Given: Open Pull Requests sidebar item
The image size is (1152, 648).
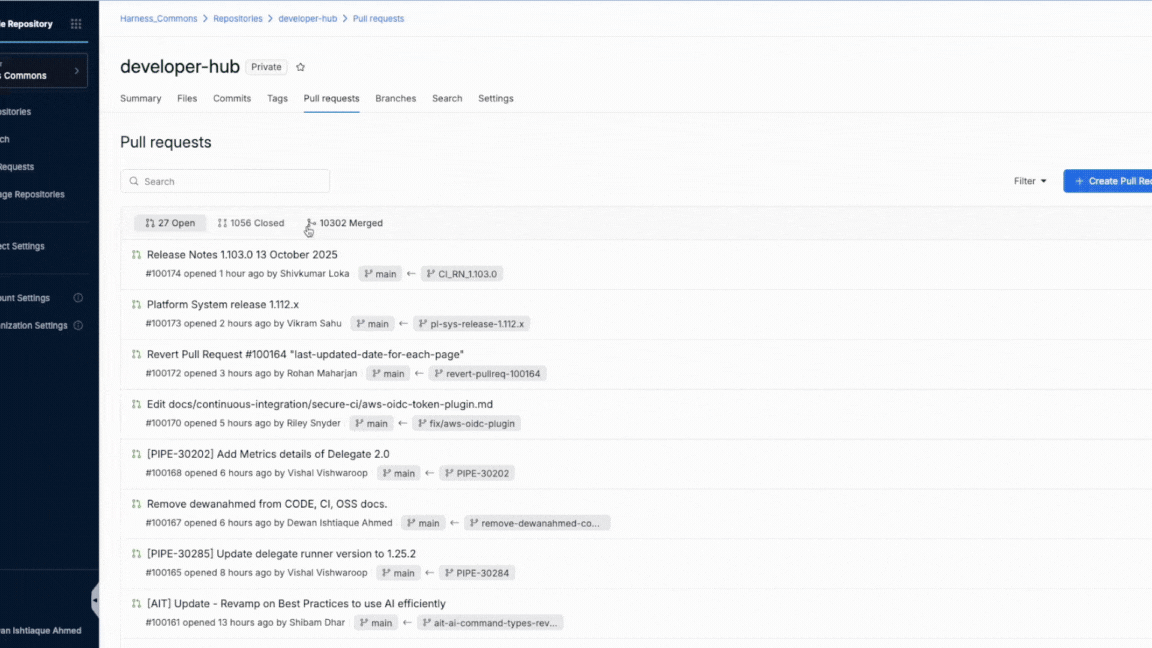Looking at the screenshot, I should pyautogui.click(x=18, y=167).
